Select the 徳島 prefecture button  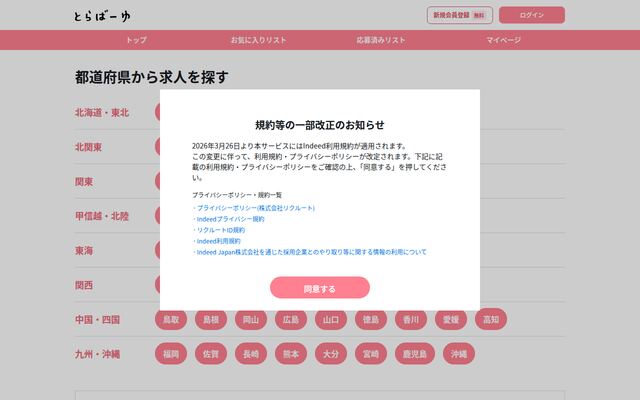(371, 319)
